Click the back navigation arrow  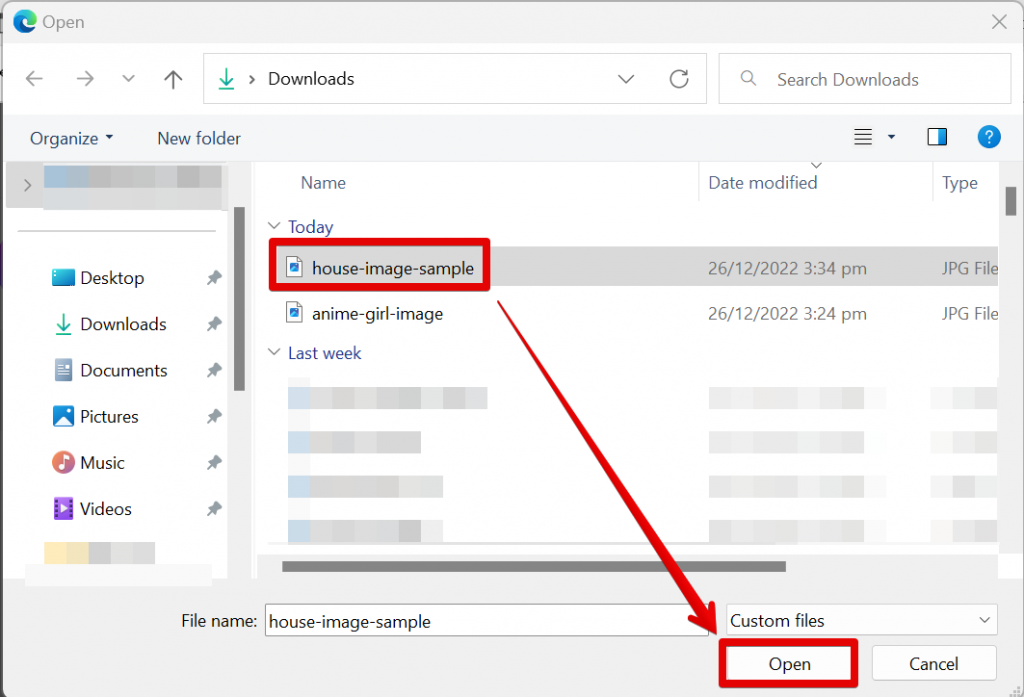pyautogui.click(x=34, y=79)
